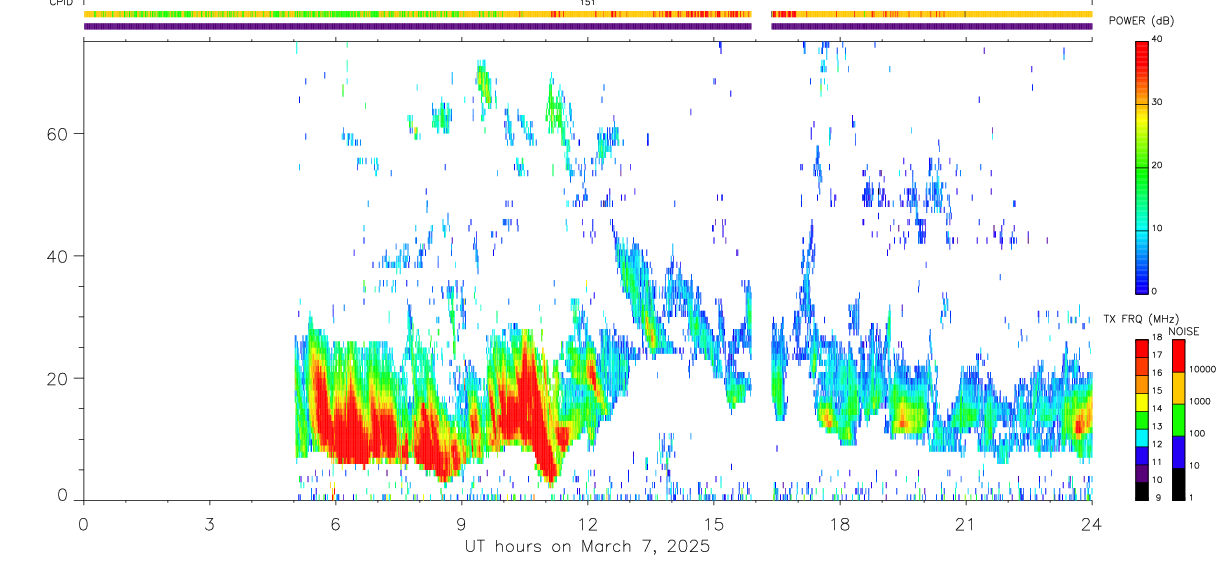The image size is (1228, 567).
Task: Click the purple noise strip left of the gap
Action: pyautogui.click(x=418, y=26)
